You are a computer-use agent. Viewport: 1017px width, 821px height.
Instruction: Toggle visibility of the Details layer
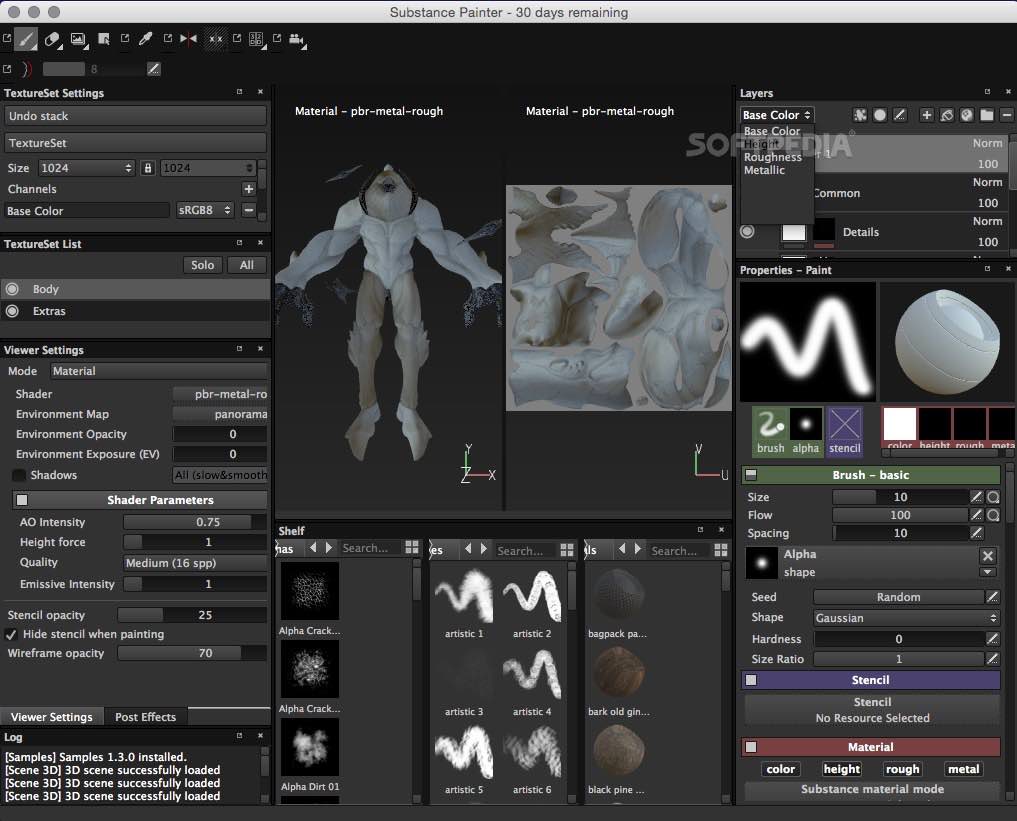tap(747, 231)
